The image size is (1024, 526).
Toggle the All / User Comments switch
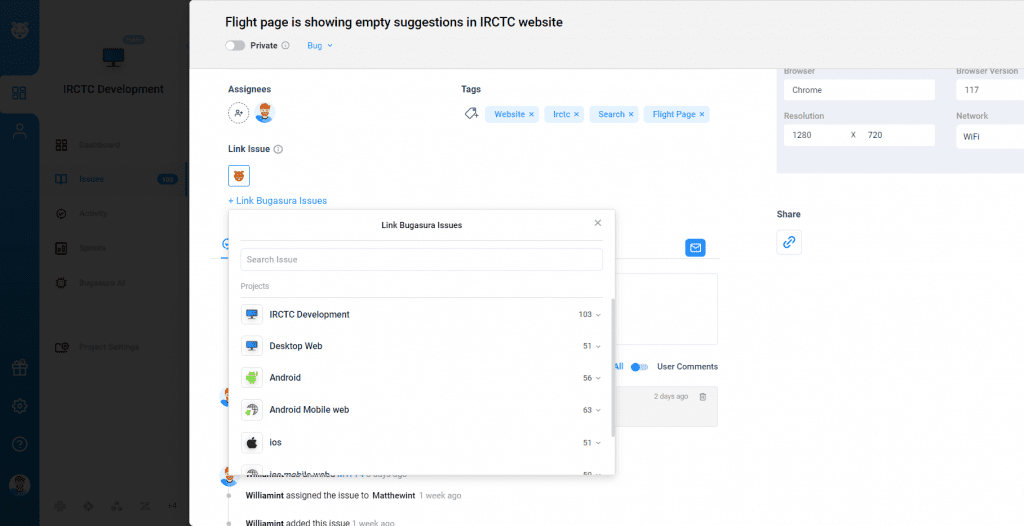pos(639,367)
